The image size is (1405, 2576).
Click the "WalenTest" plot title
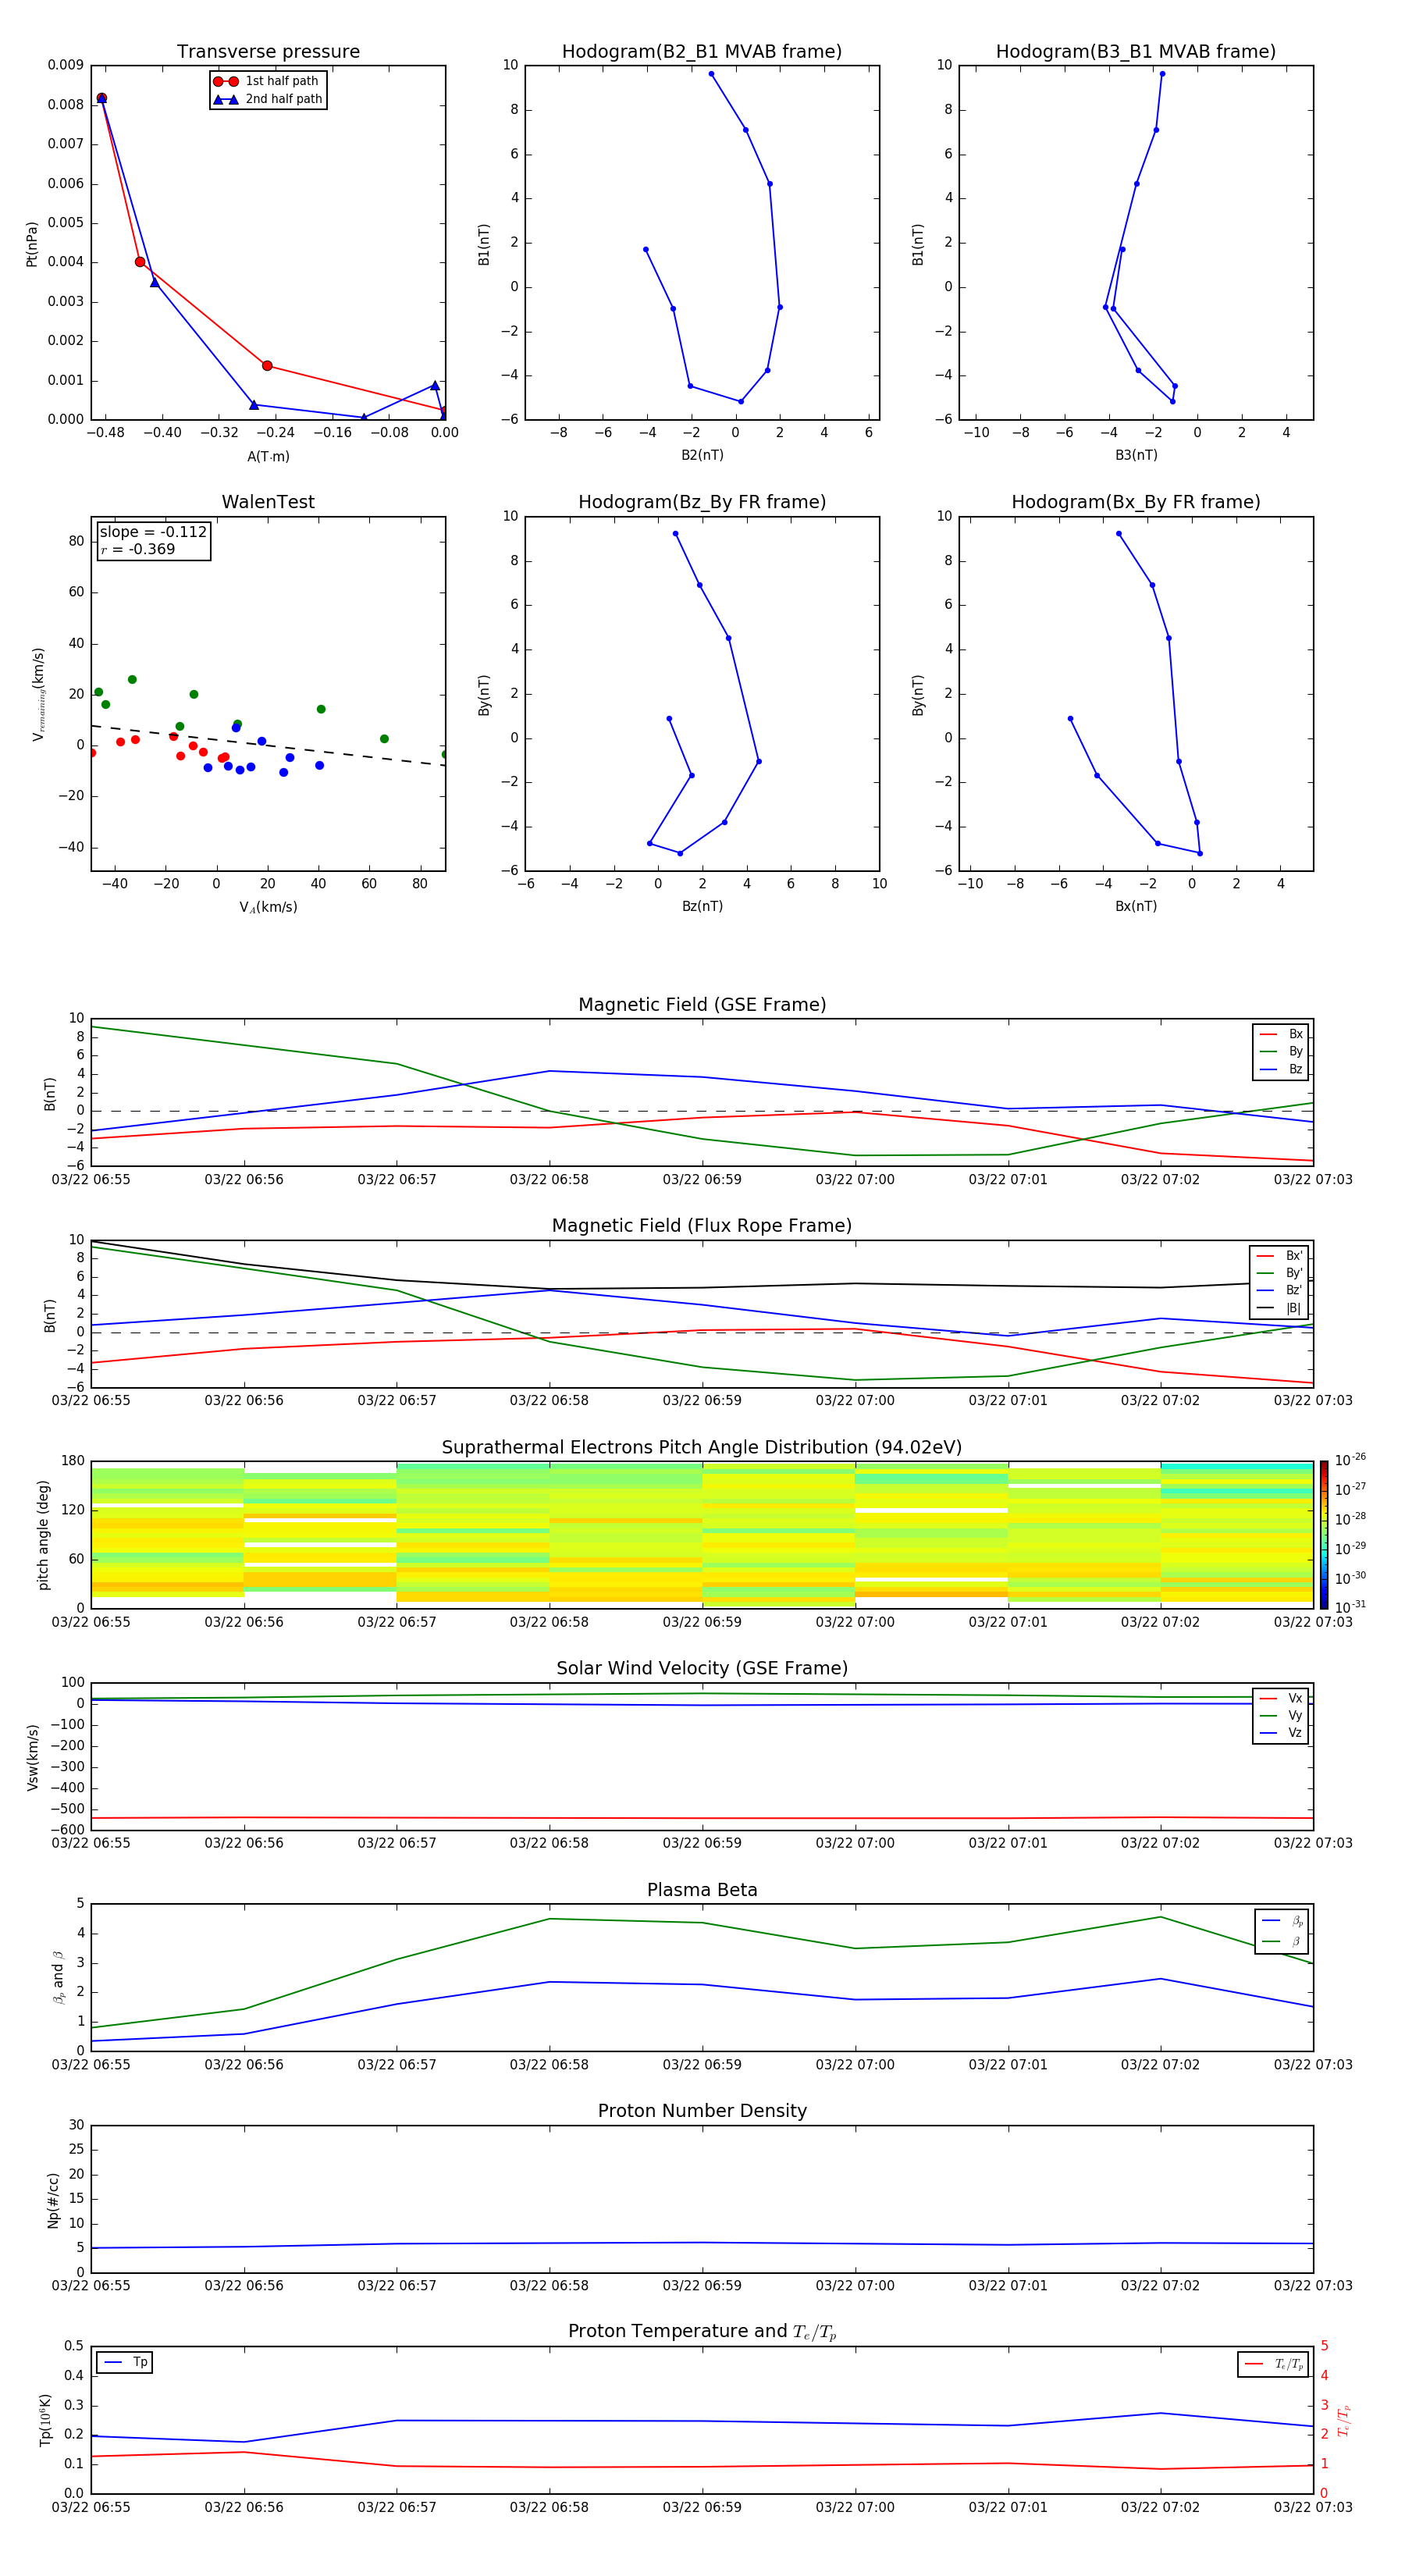[268, 502]
